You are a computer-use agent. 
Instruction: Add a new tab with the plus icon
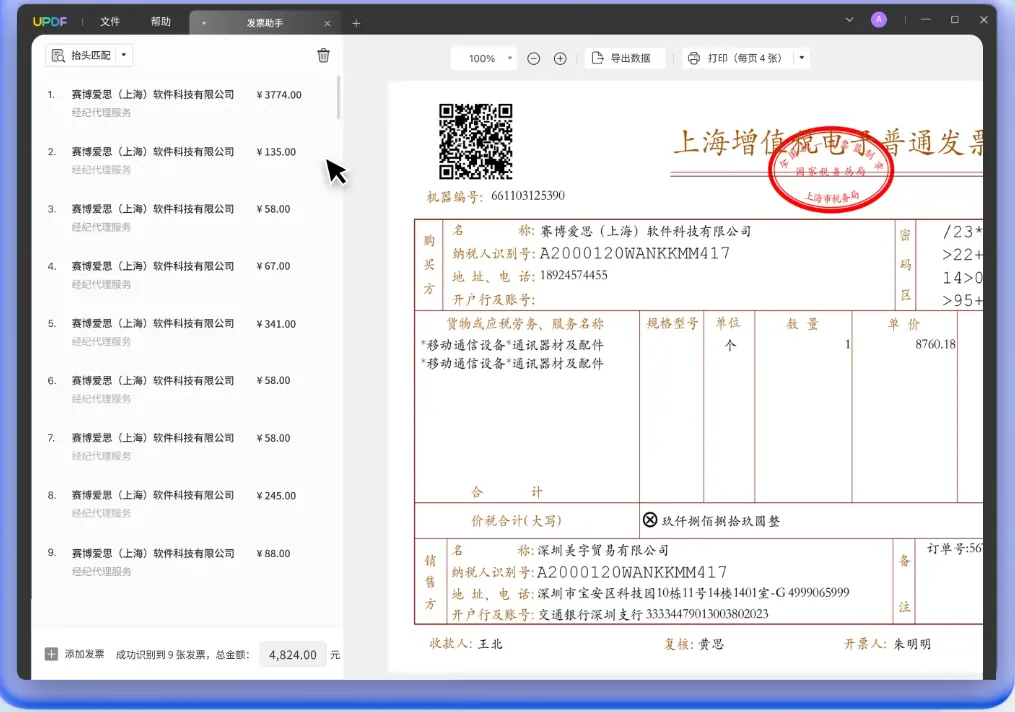pyautogui.click(x=356, y=23)
